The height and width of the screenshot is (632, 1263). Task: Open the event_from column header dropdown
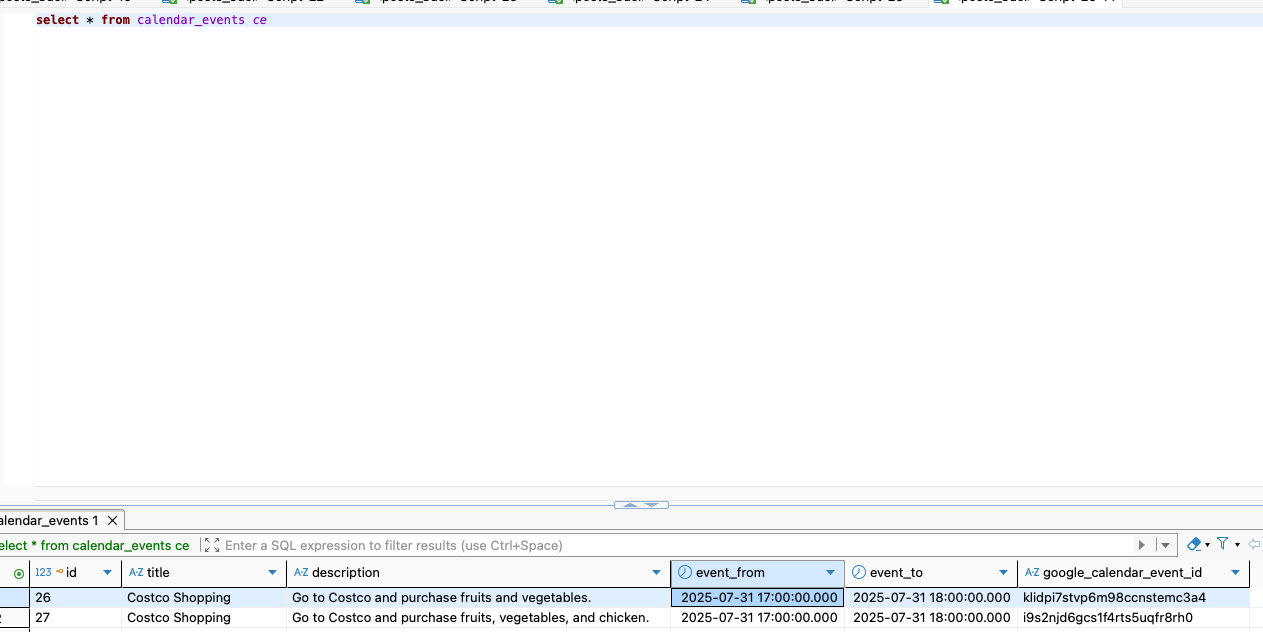pos(828,572)
